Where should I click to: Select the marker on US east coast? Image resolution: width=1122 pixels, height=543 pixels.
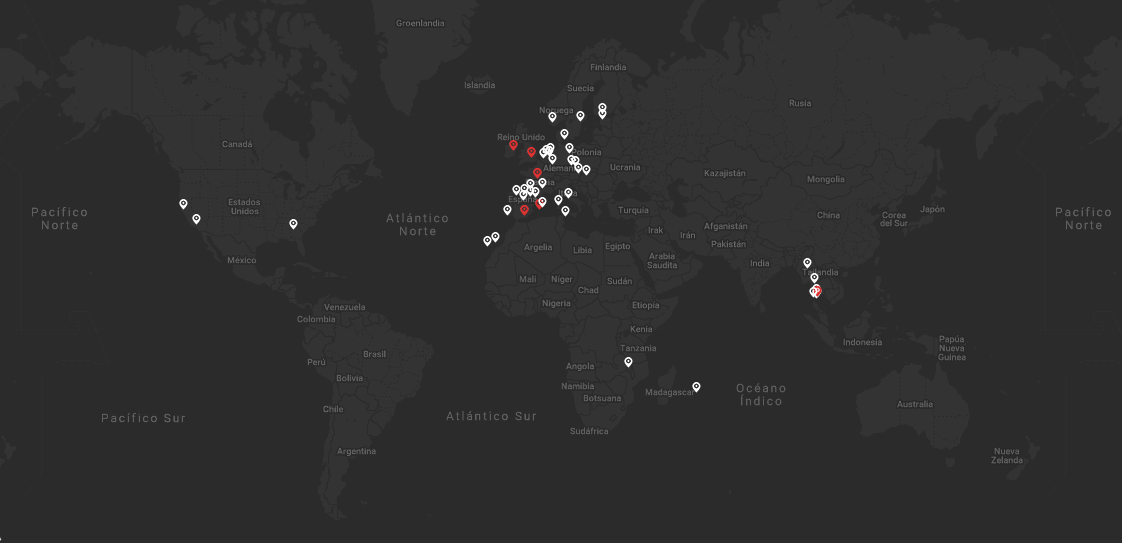pyautogui.click(x=293, y=224)
